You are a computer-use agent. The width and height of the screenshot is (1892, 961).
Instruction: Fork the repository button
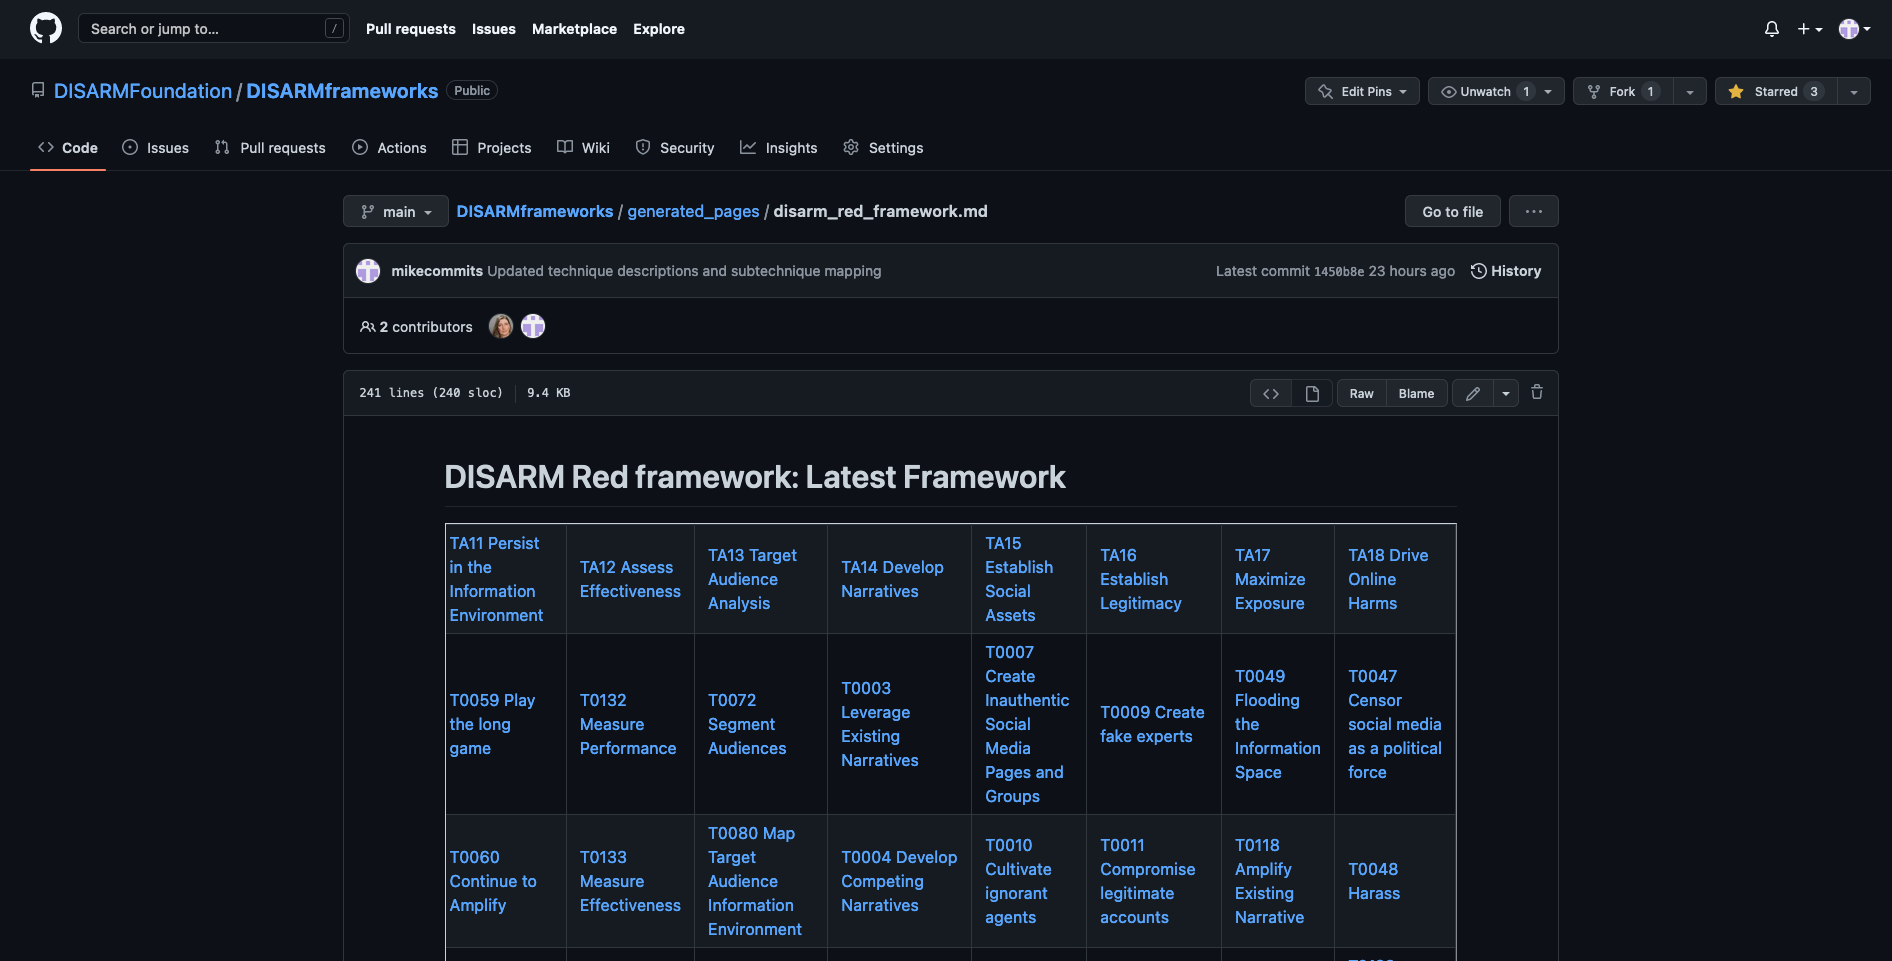point(1623,91)
